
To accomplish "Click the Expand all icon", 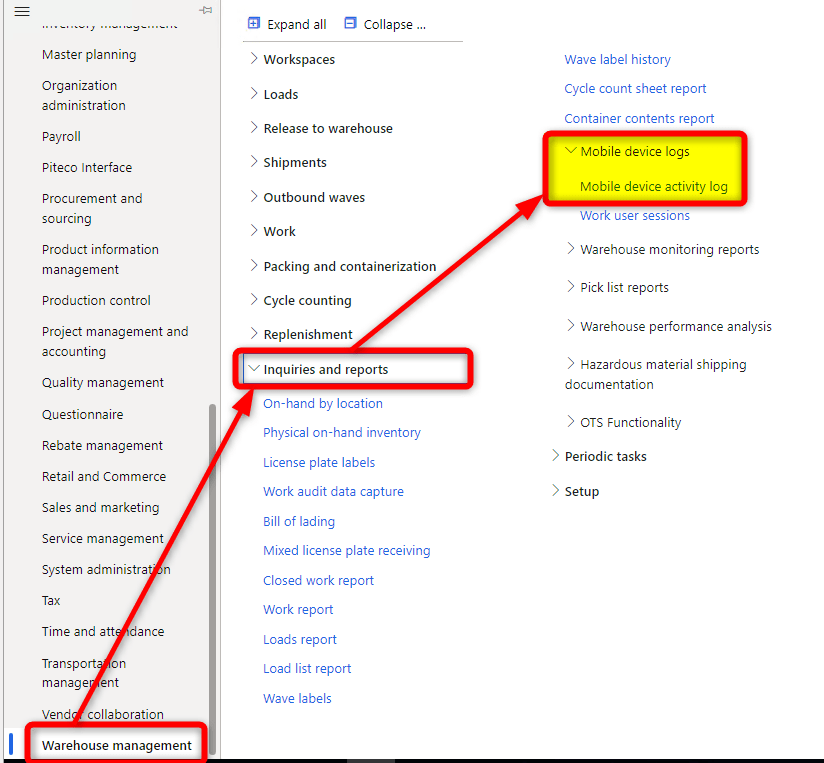I will [x=254, y=24].
